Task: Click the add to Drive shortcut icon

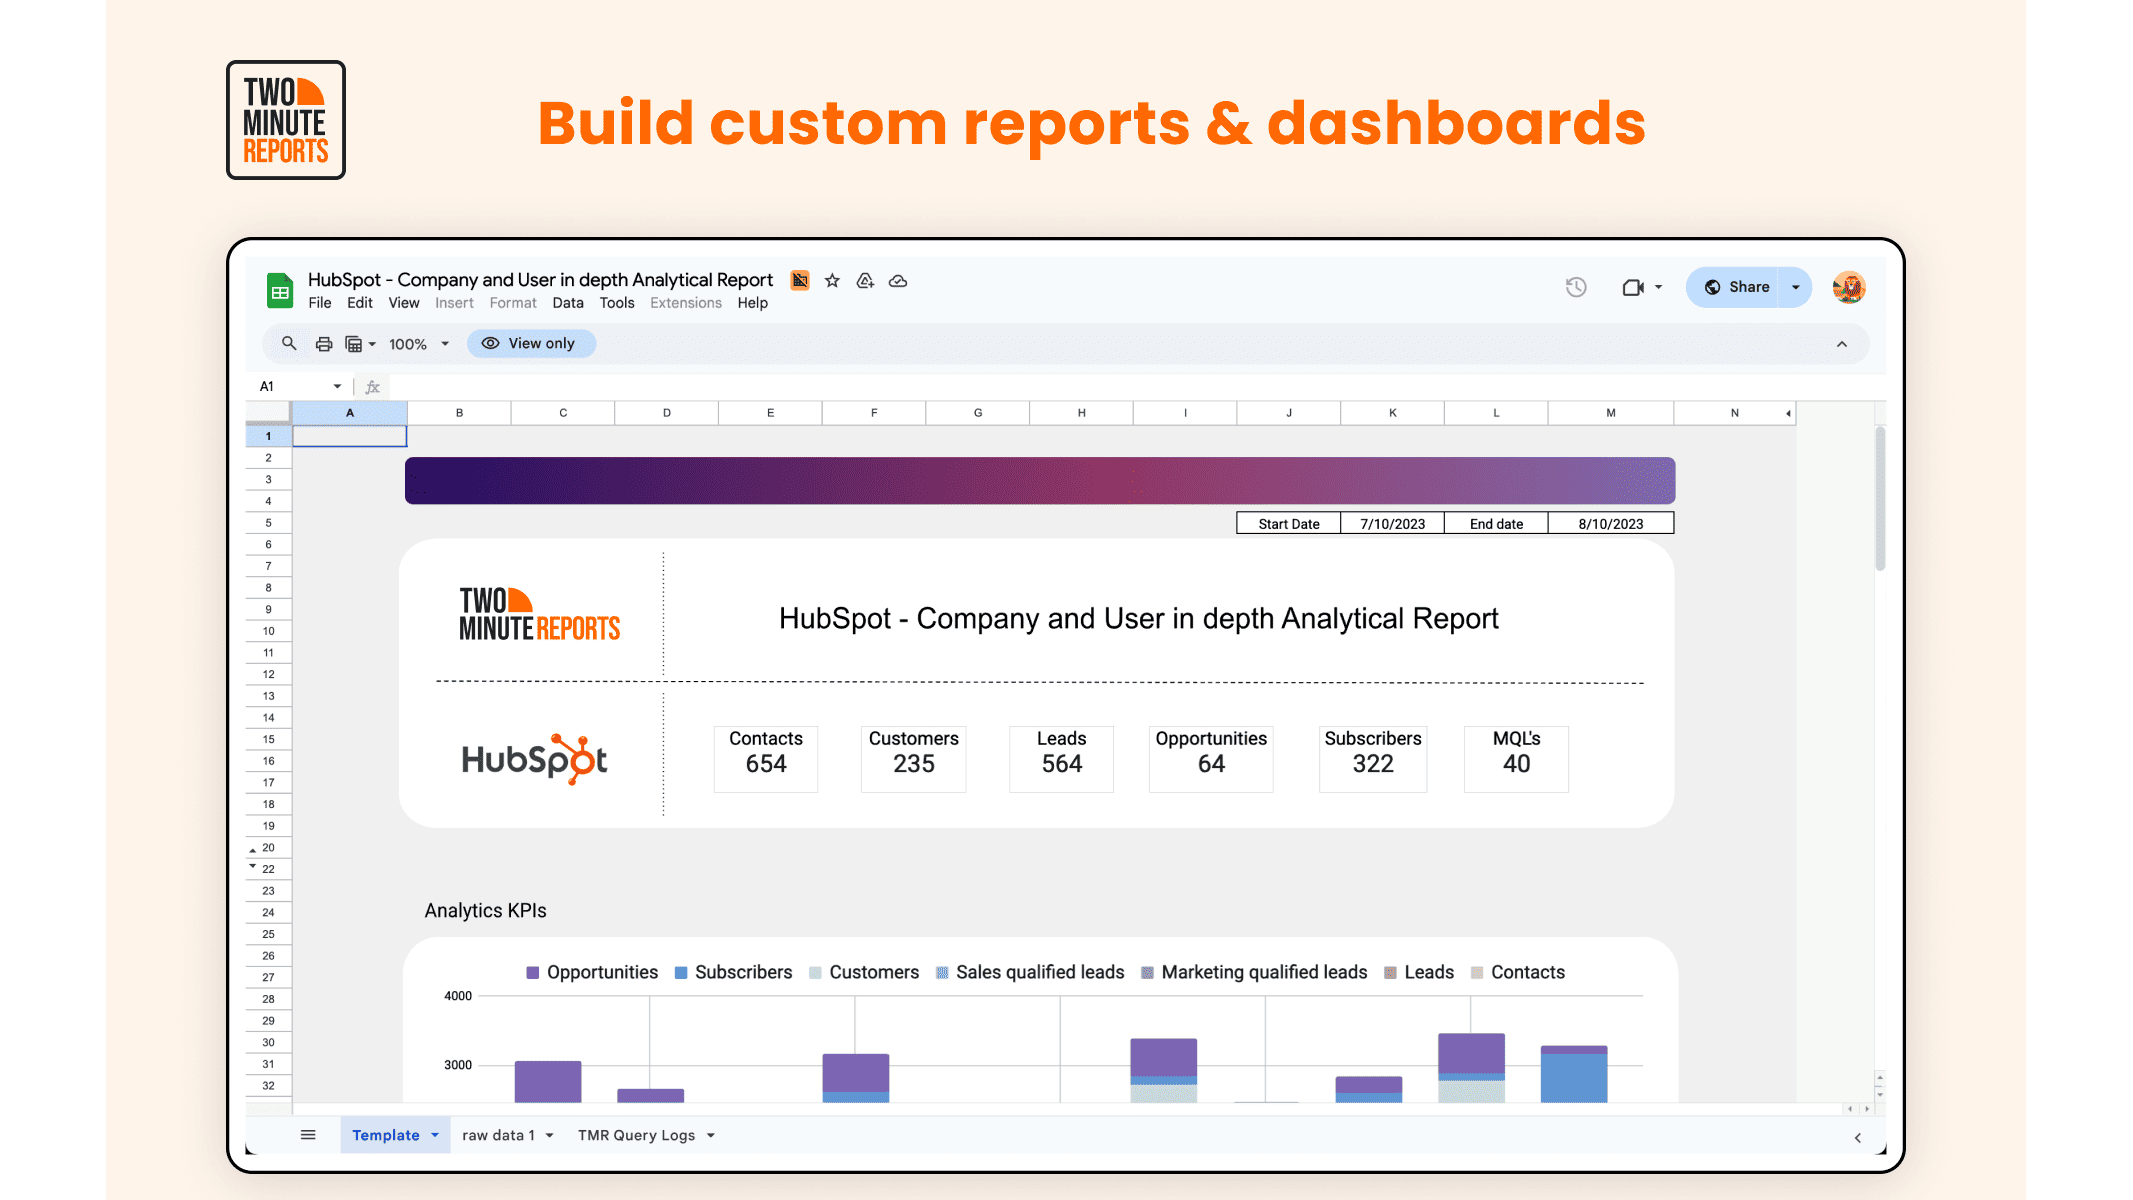Action: pyautogui.click(x=865, y=281)
